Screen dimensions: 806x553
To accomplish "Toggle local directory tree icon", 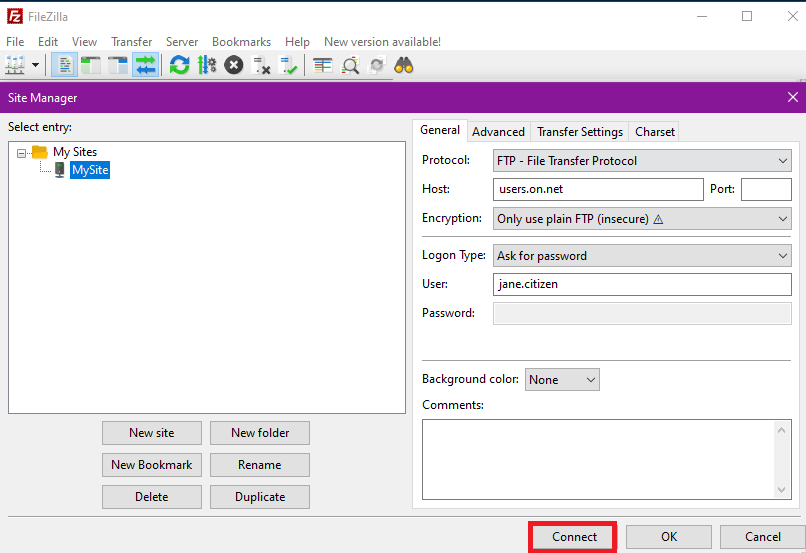I will coord(91,65).
